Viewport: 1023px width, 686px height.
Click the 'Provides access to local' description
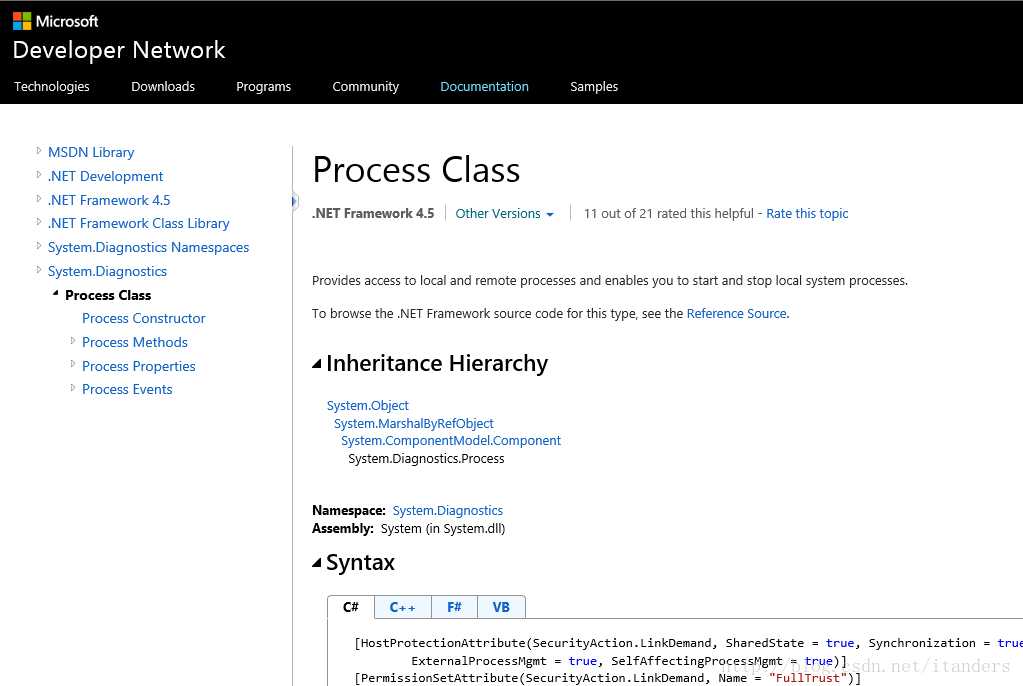tap(610, 281)
